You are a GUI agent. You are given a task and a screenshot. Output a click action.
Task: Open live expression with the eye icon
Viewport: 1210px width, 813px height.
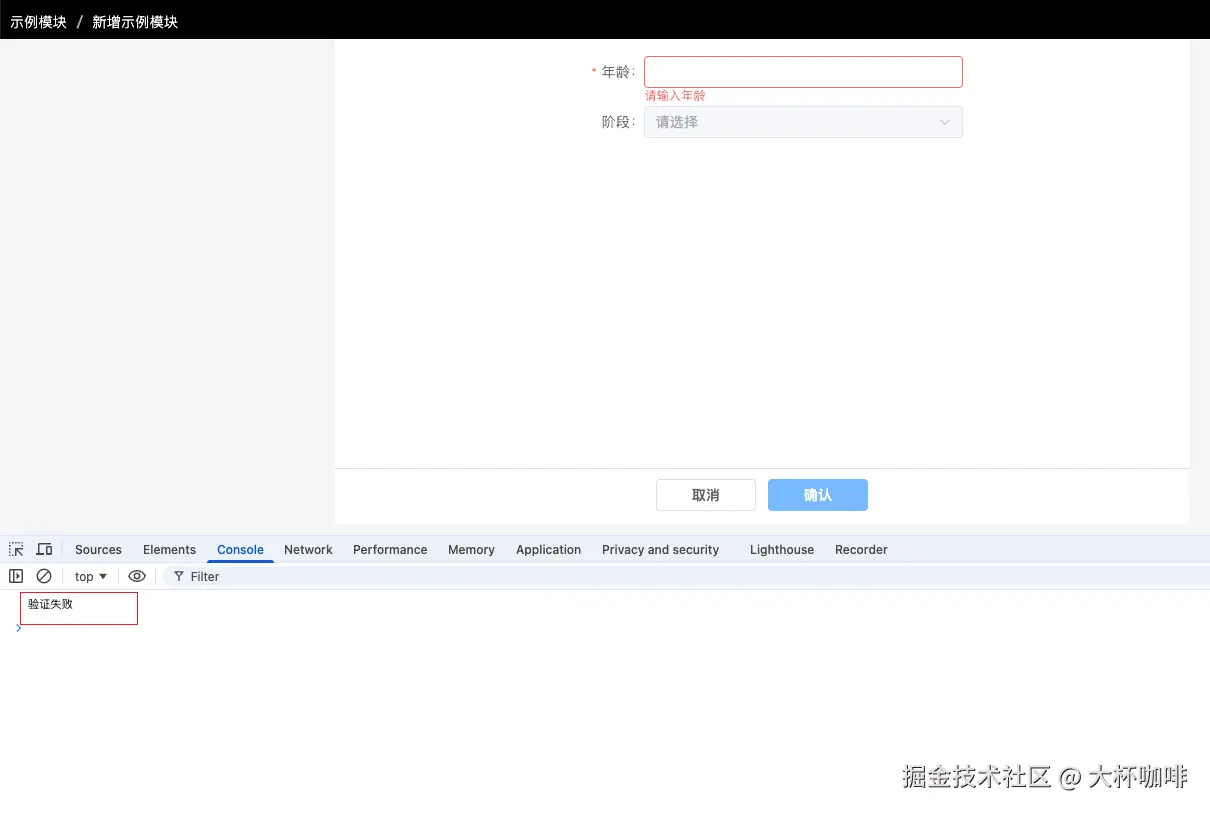tap(137, 576)
